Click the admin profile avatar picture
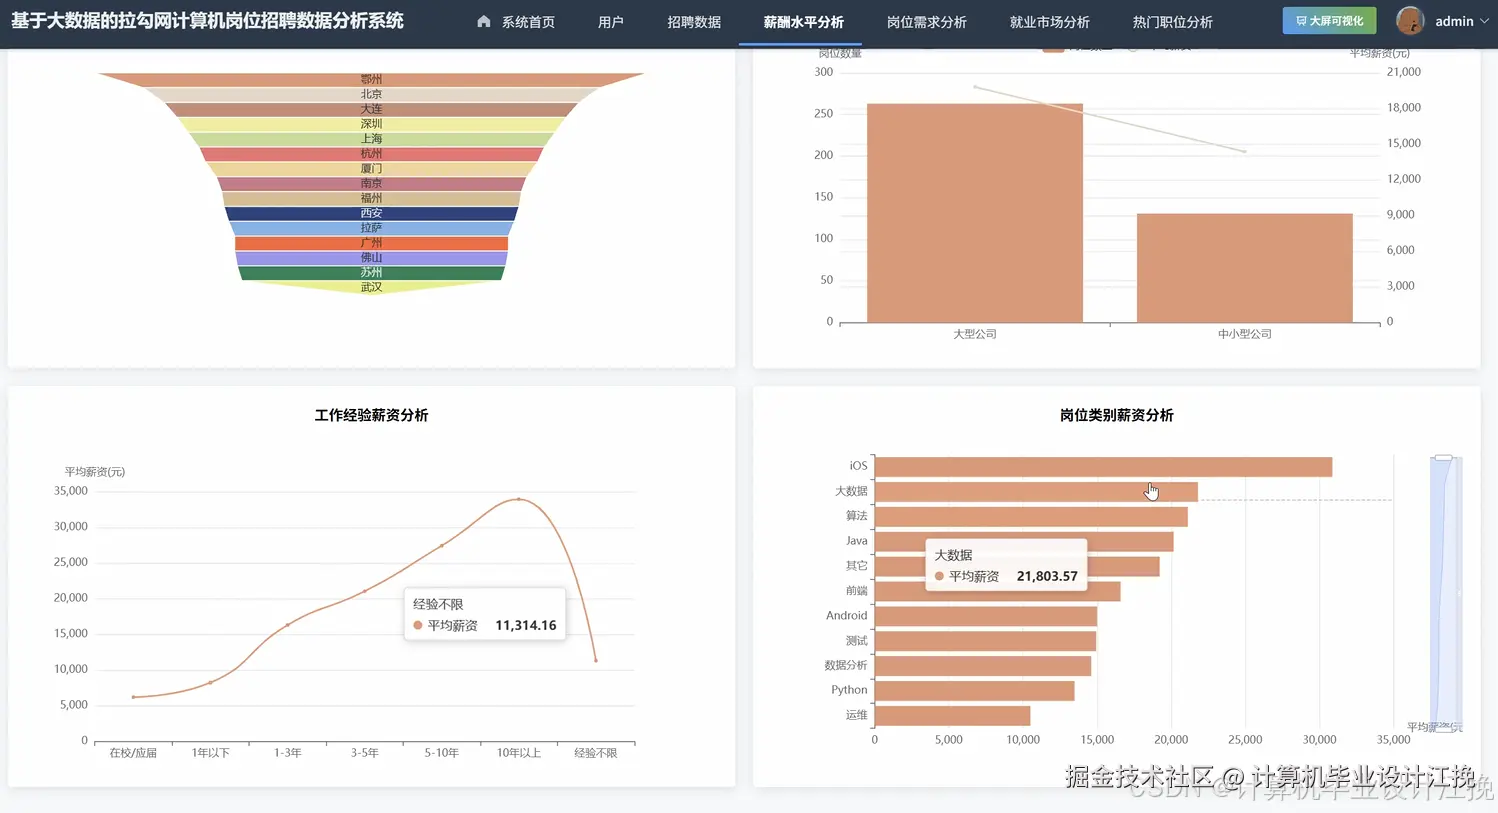The height and width of the screenshot is (813, 1498). [1409, 20]
